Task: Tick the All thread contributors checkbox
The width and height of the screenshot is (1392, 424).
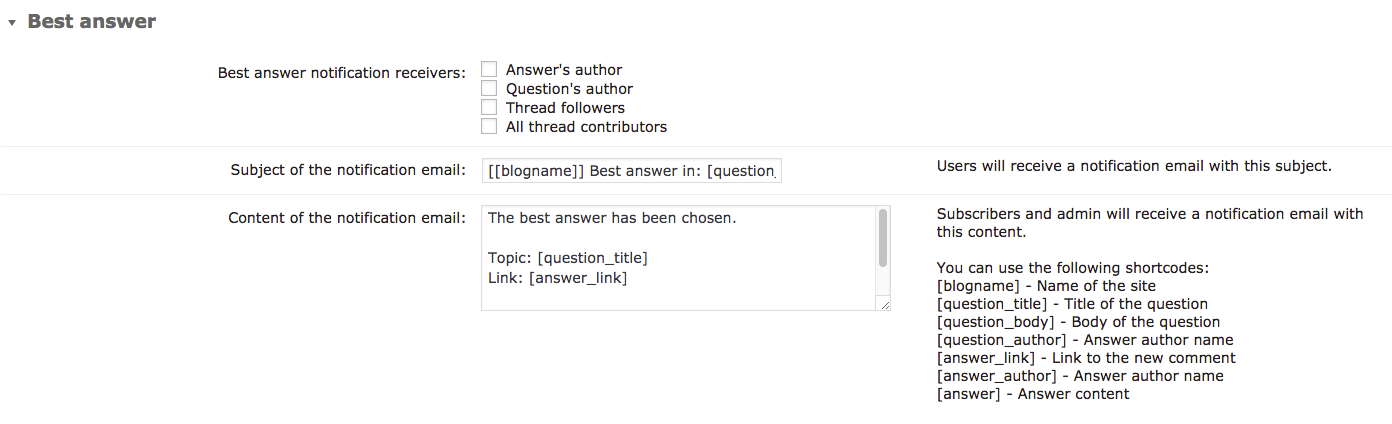Action: [x=489, y=127]
